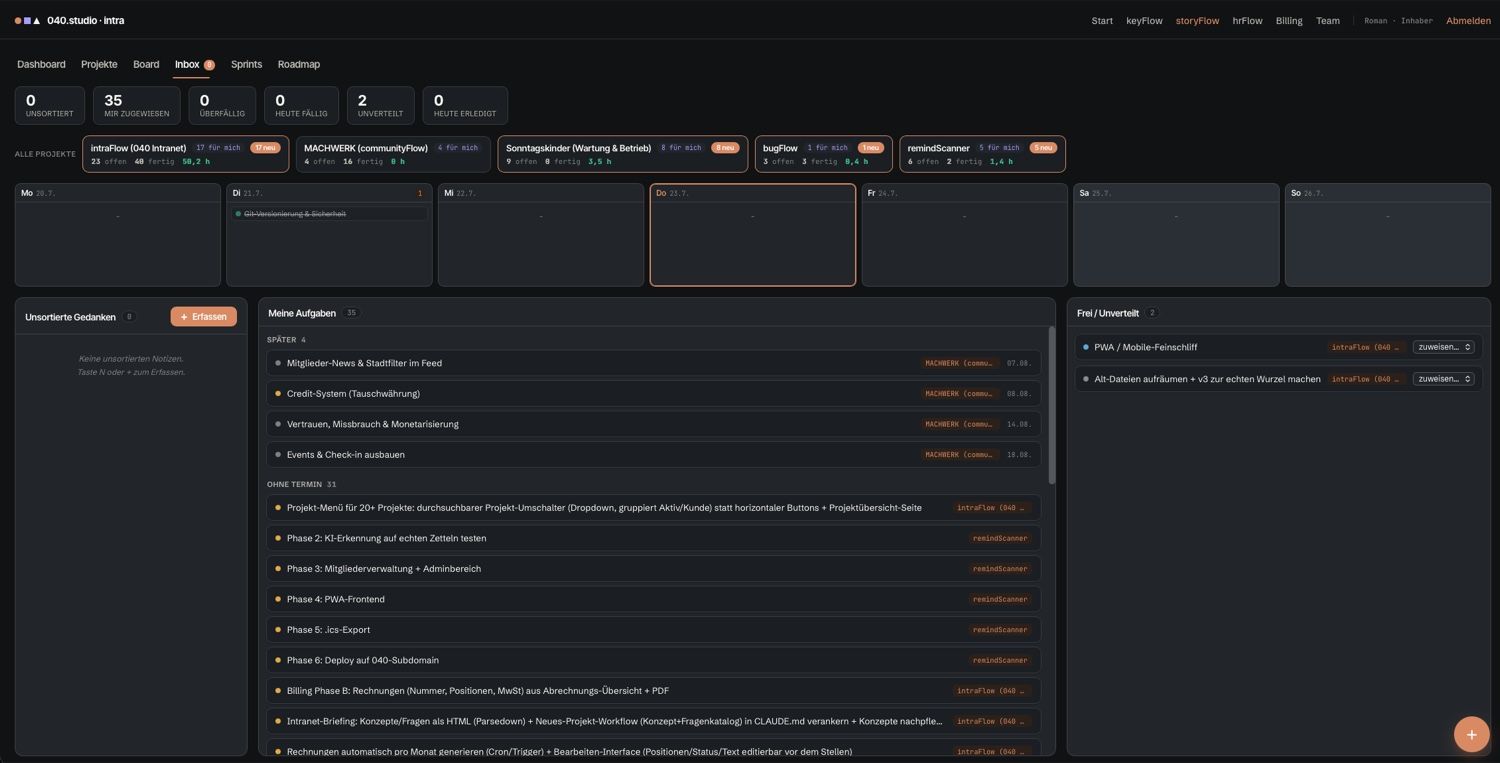The width and height of the screenshot is (1500, 763).
Task: Click the '8 neu' badge on Sonntagskinder
Action: pyautogui.click(x=725, y=148)
